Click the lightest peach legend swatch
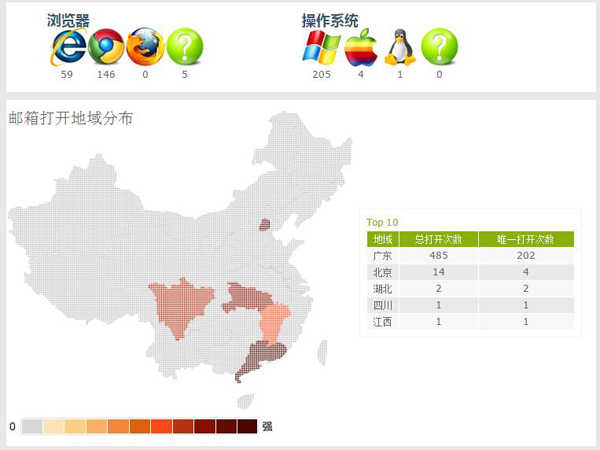This screenshot has height=450, width=600. pos(53,426)
